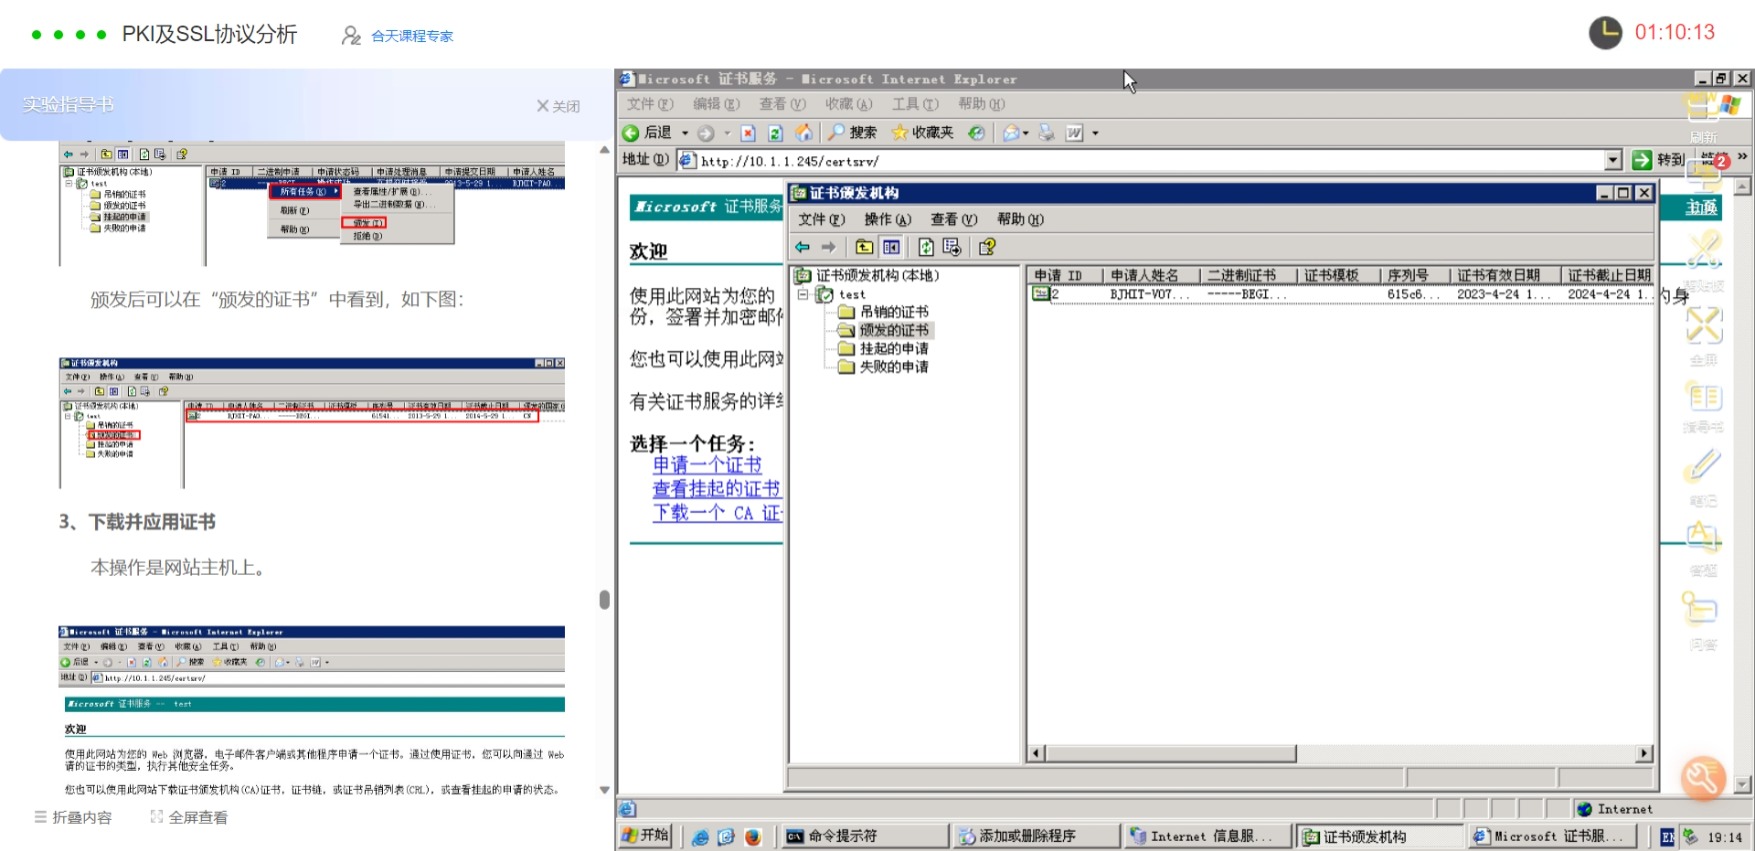Open the 文件(F) menu in Internet Explorer
The height and width of the screenshot is (851, 1755).
point(650,104)
